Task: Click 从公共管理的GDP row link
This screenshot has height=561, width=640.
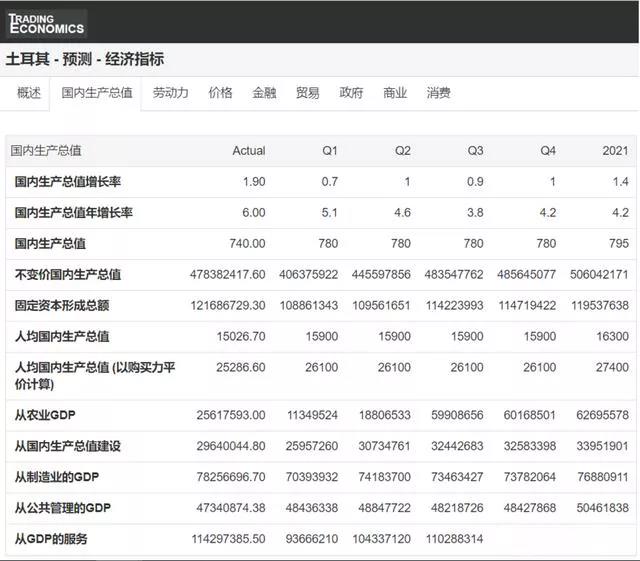Action: [x=63, y=508]
